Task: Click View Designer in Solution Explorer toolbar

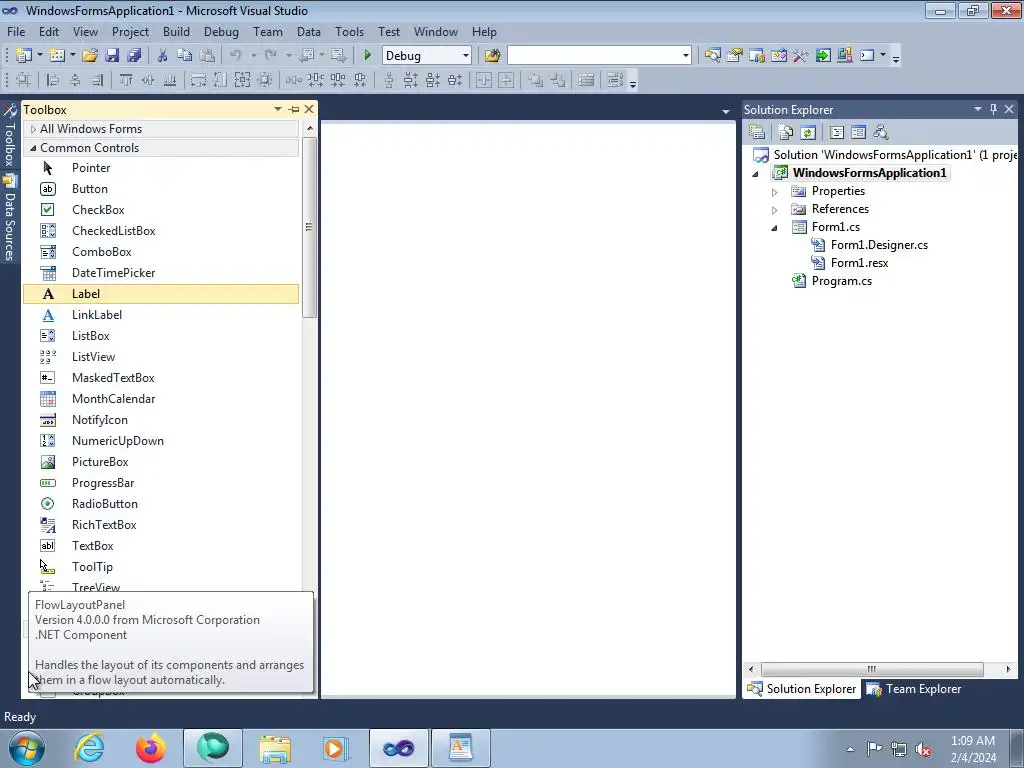Action: 858,133
